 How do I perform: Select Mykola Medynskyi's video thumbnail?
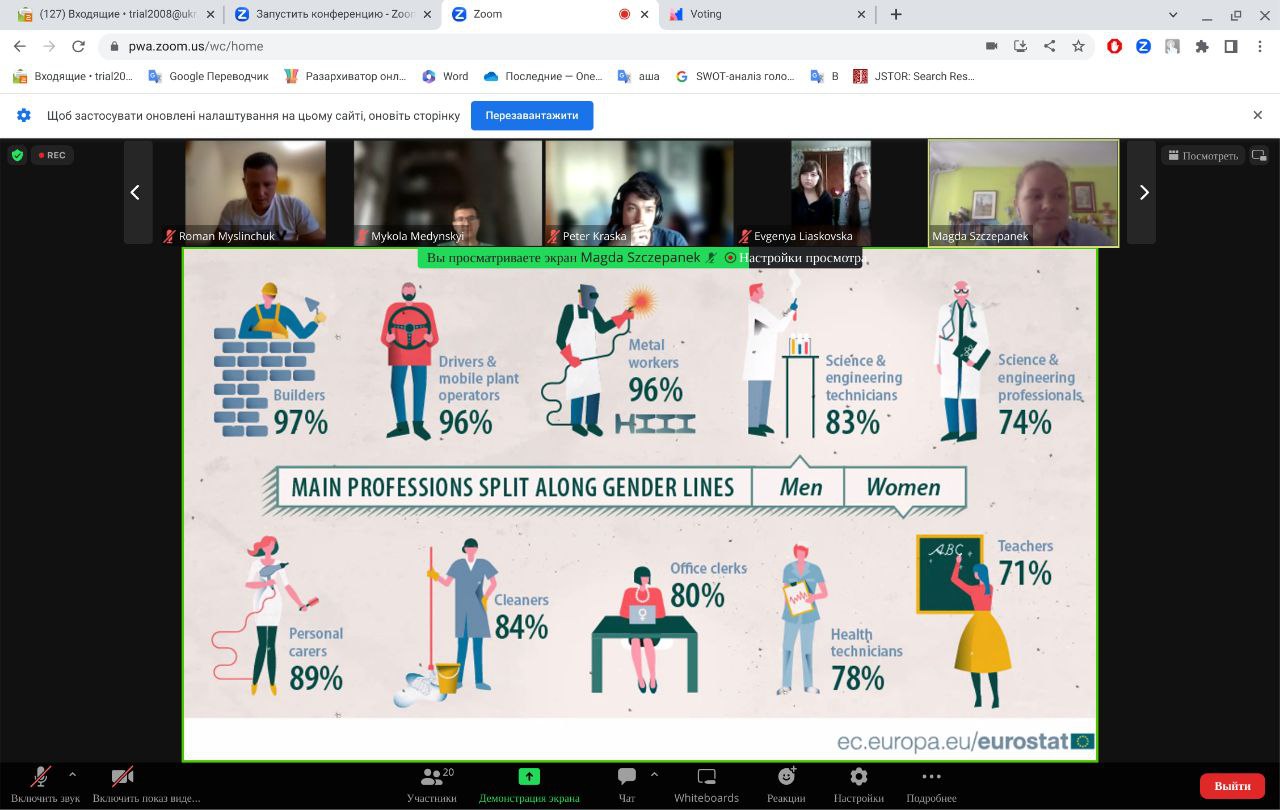tap(448, 193)
